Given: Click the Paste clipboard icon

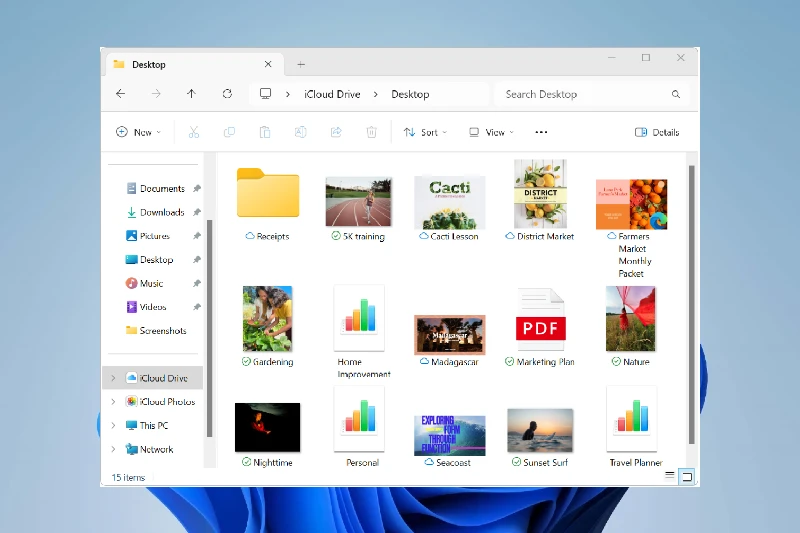Looking at the screenshot, I should [x=265, y=132].
